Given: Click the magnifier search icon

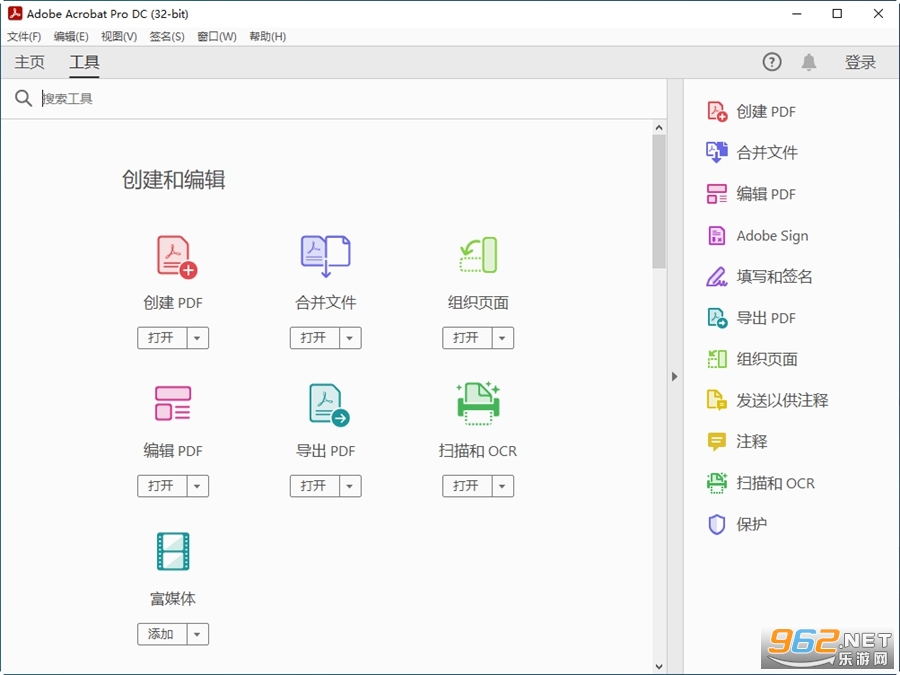Looking at the screenshot, I should click(23, 98).
